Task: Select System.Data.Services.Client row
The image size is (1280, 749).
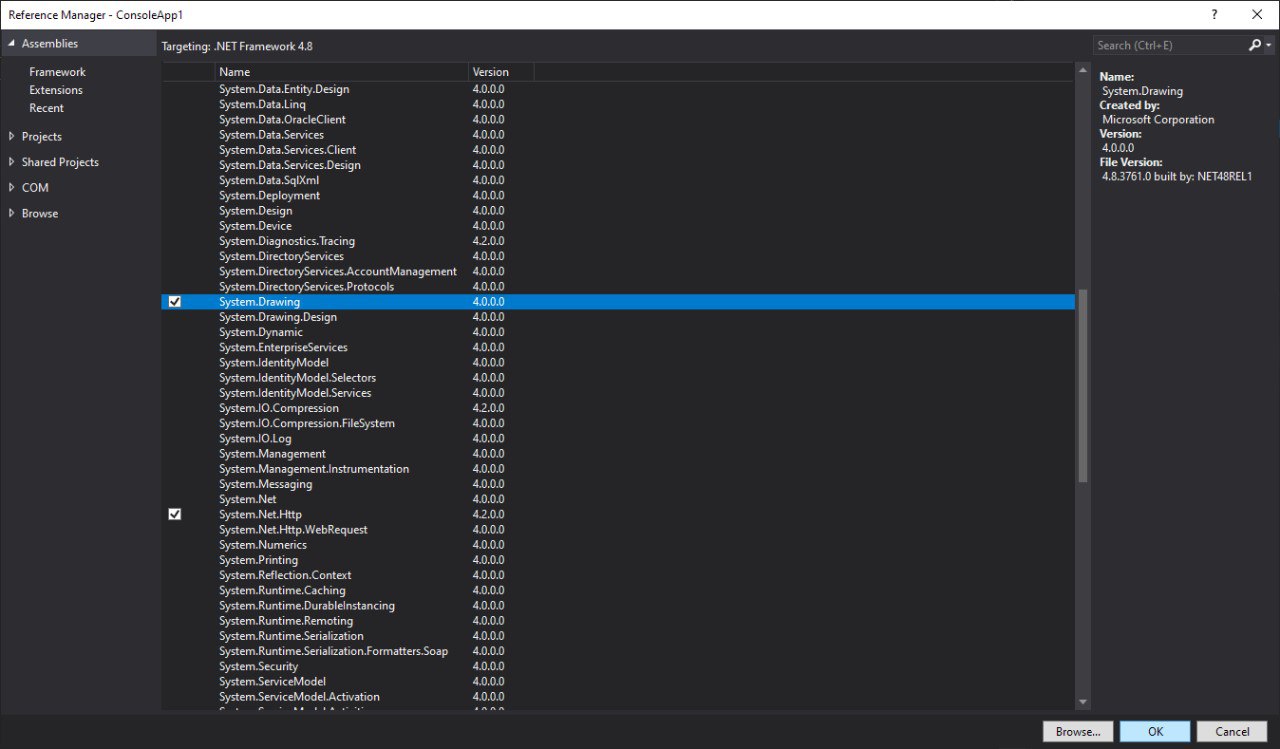Action: 618,150
